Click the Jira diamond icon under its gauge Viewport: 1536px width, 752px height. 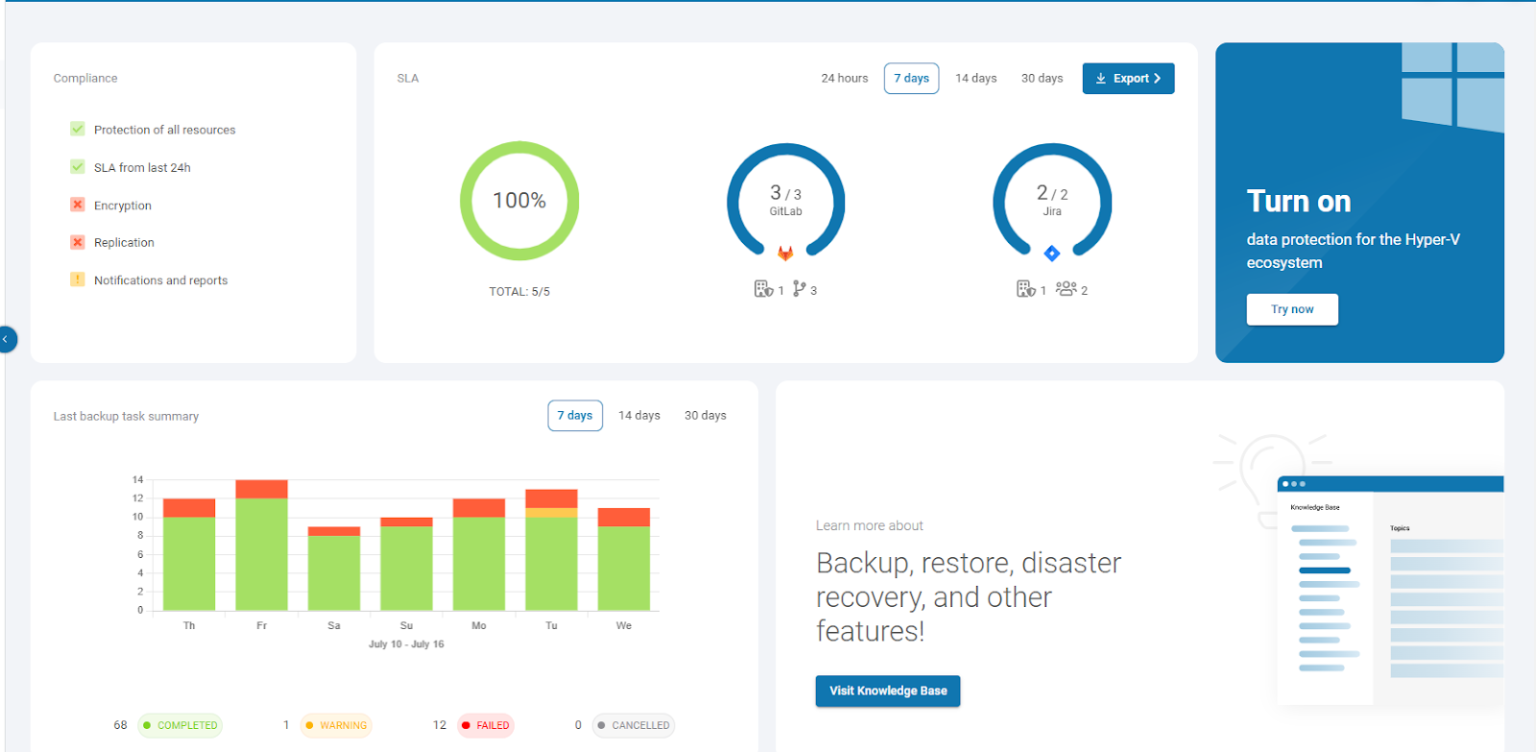[x=1052, y=253]
